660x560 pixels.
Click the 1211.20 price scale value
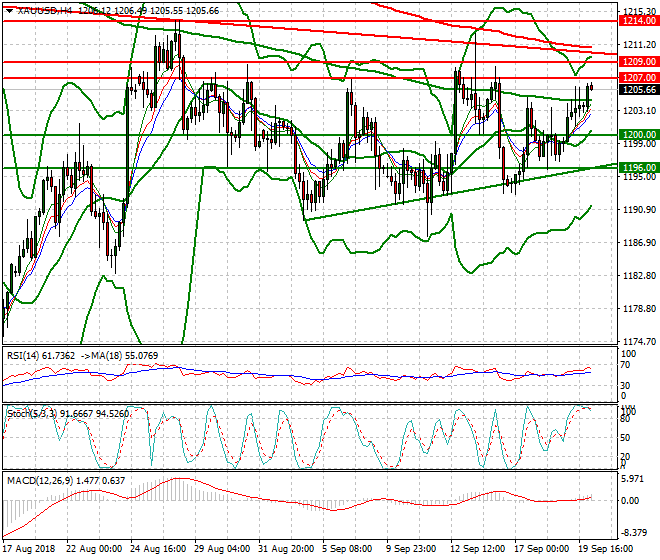639,45
